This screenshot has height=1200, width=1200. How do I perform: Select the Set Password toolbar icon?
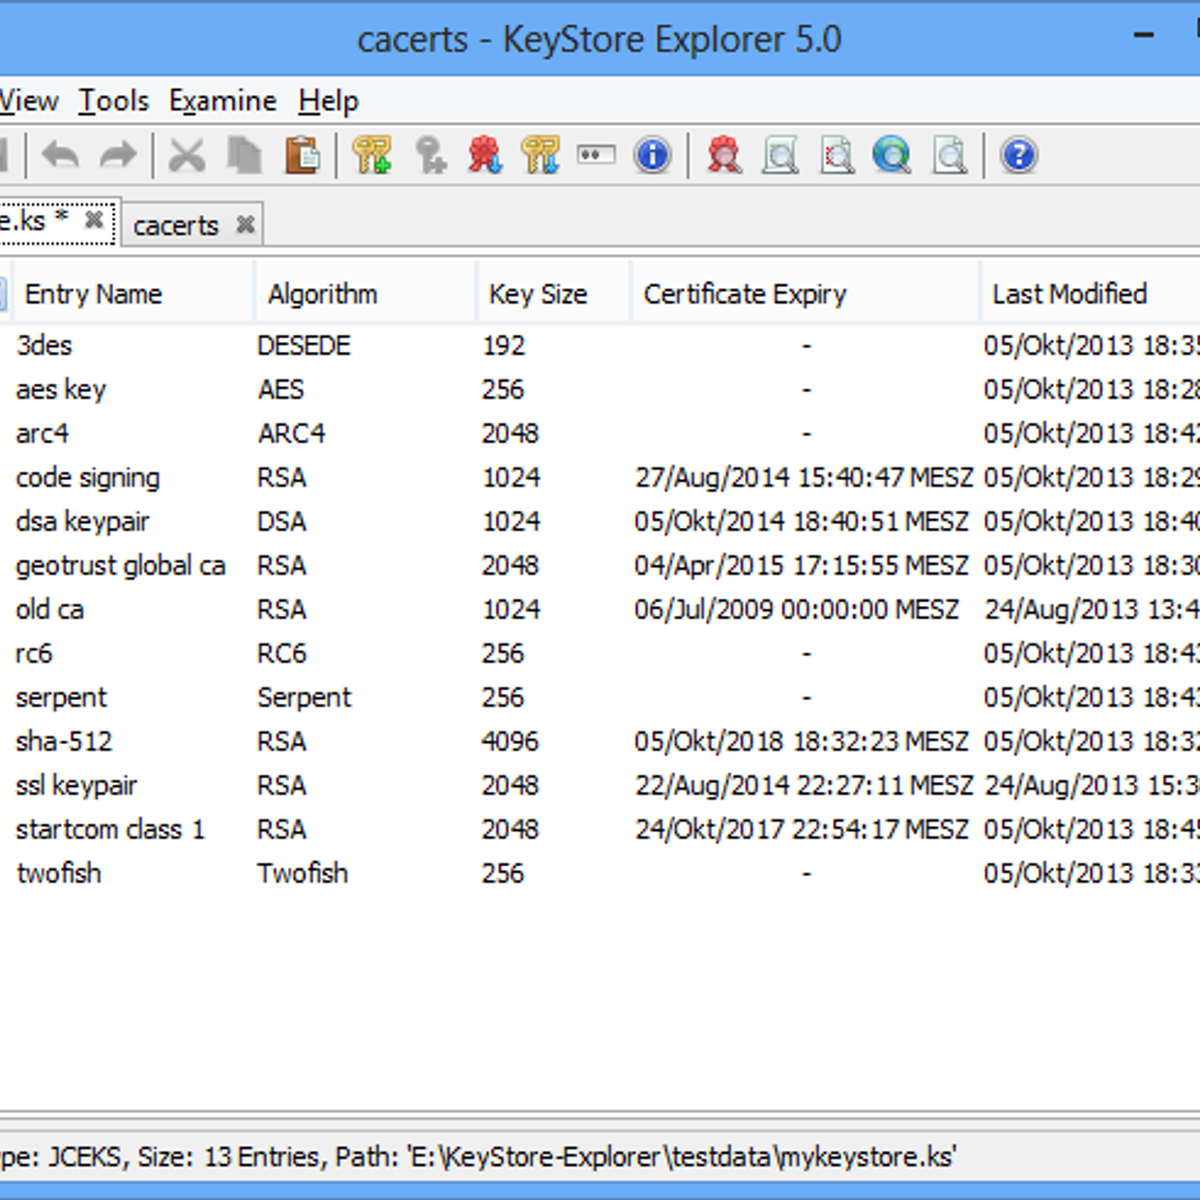click(594, 155)
